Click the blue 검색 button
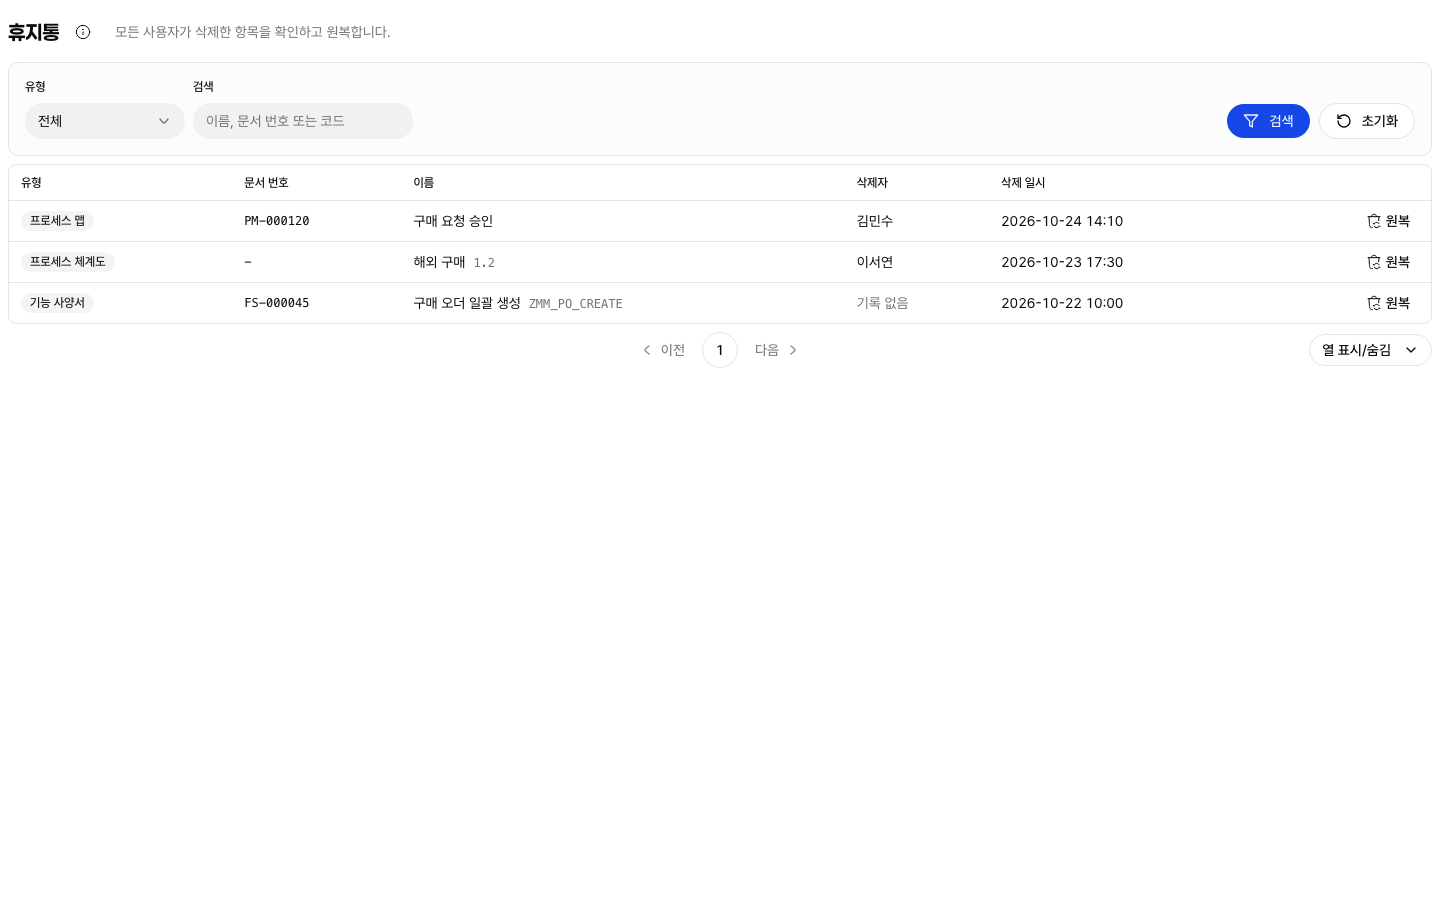The width and height of the screenshot is (1440, 900). (x=1268, y=121)
